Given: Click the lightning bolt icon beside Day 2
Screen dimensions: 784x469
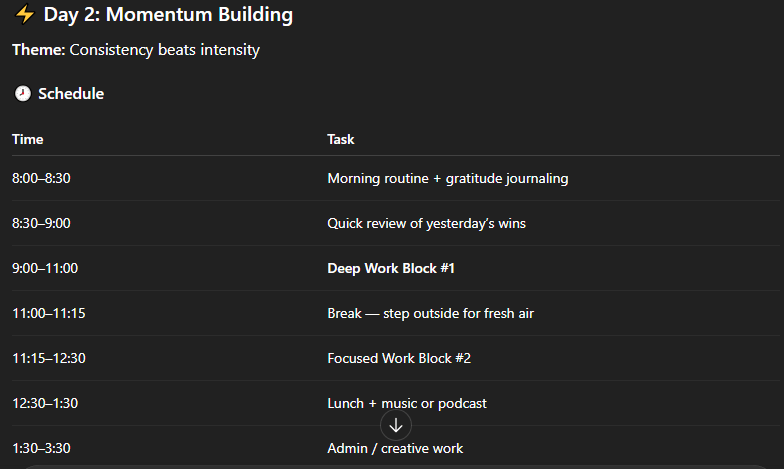Looking at the screenshot, I should click(24, 15).
